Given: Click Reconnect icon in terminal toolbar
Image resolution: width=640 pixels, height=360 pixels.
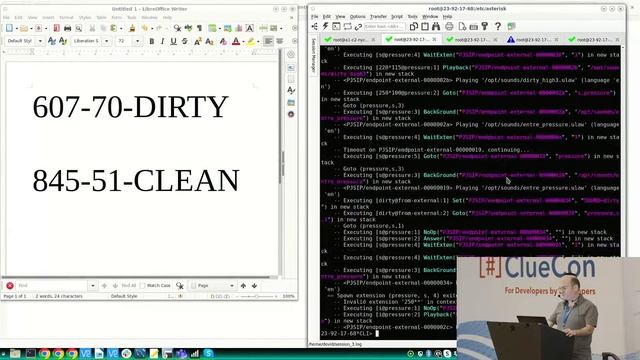Looking at the screenshot, I should [347, 27].
